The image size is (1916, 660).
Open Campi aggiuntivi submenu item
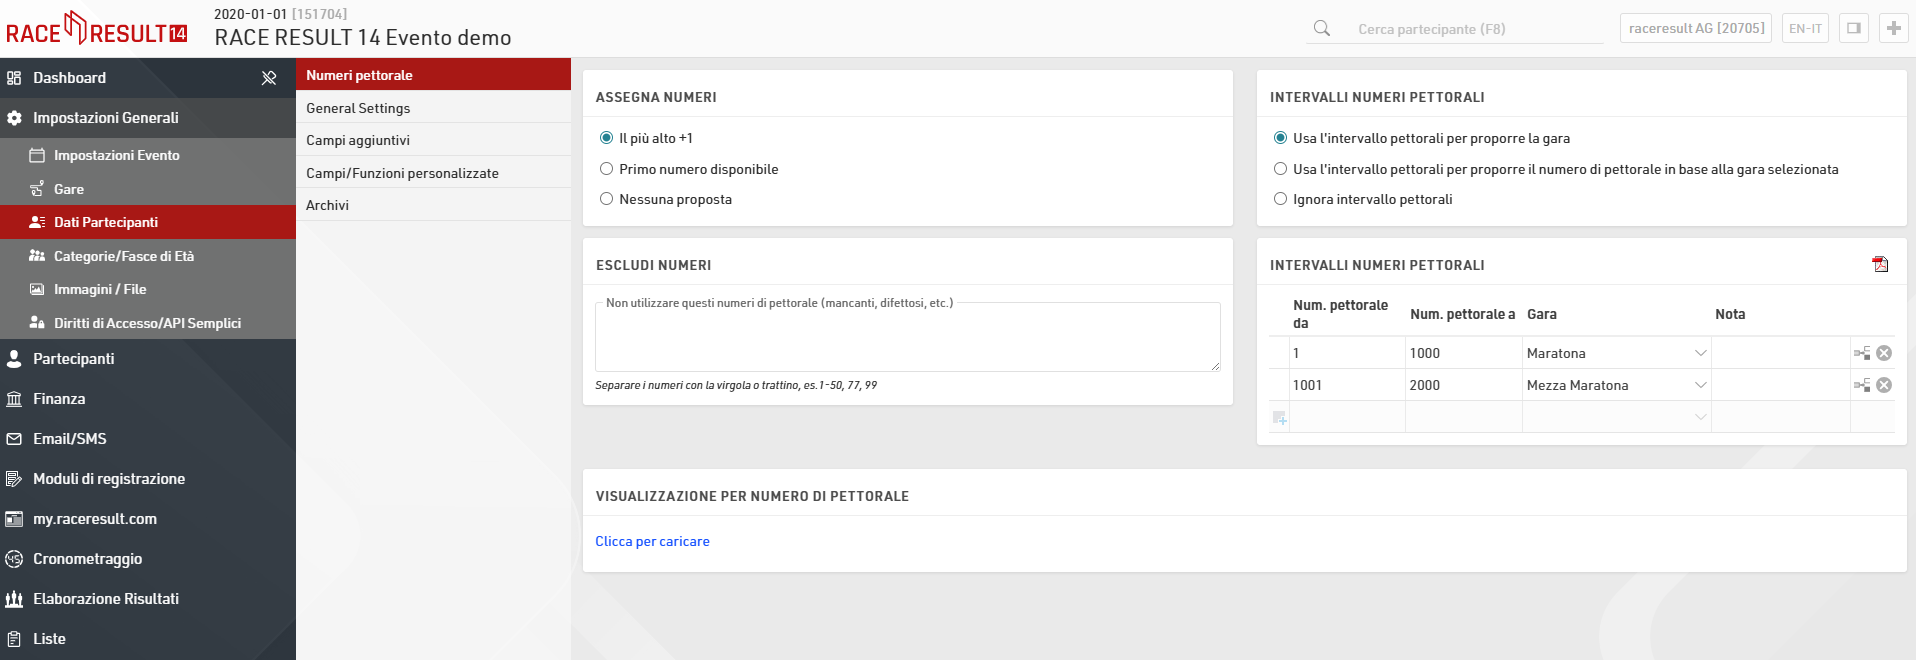[358, 140]
